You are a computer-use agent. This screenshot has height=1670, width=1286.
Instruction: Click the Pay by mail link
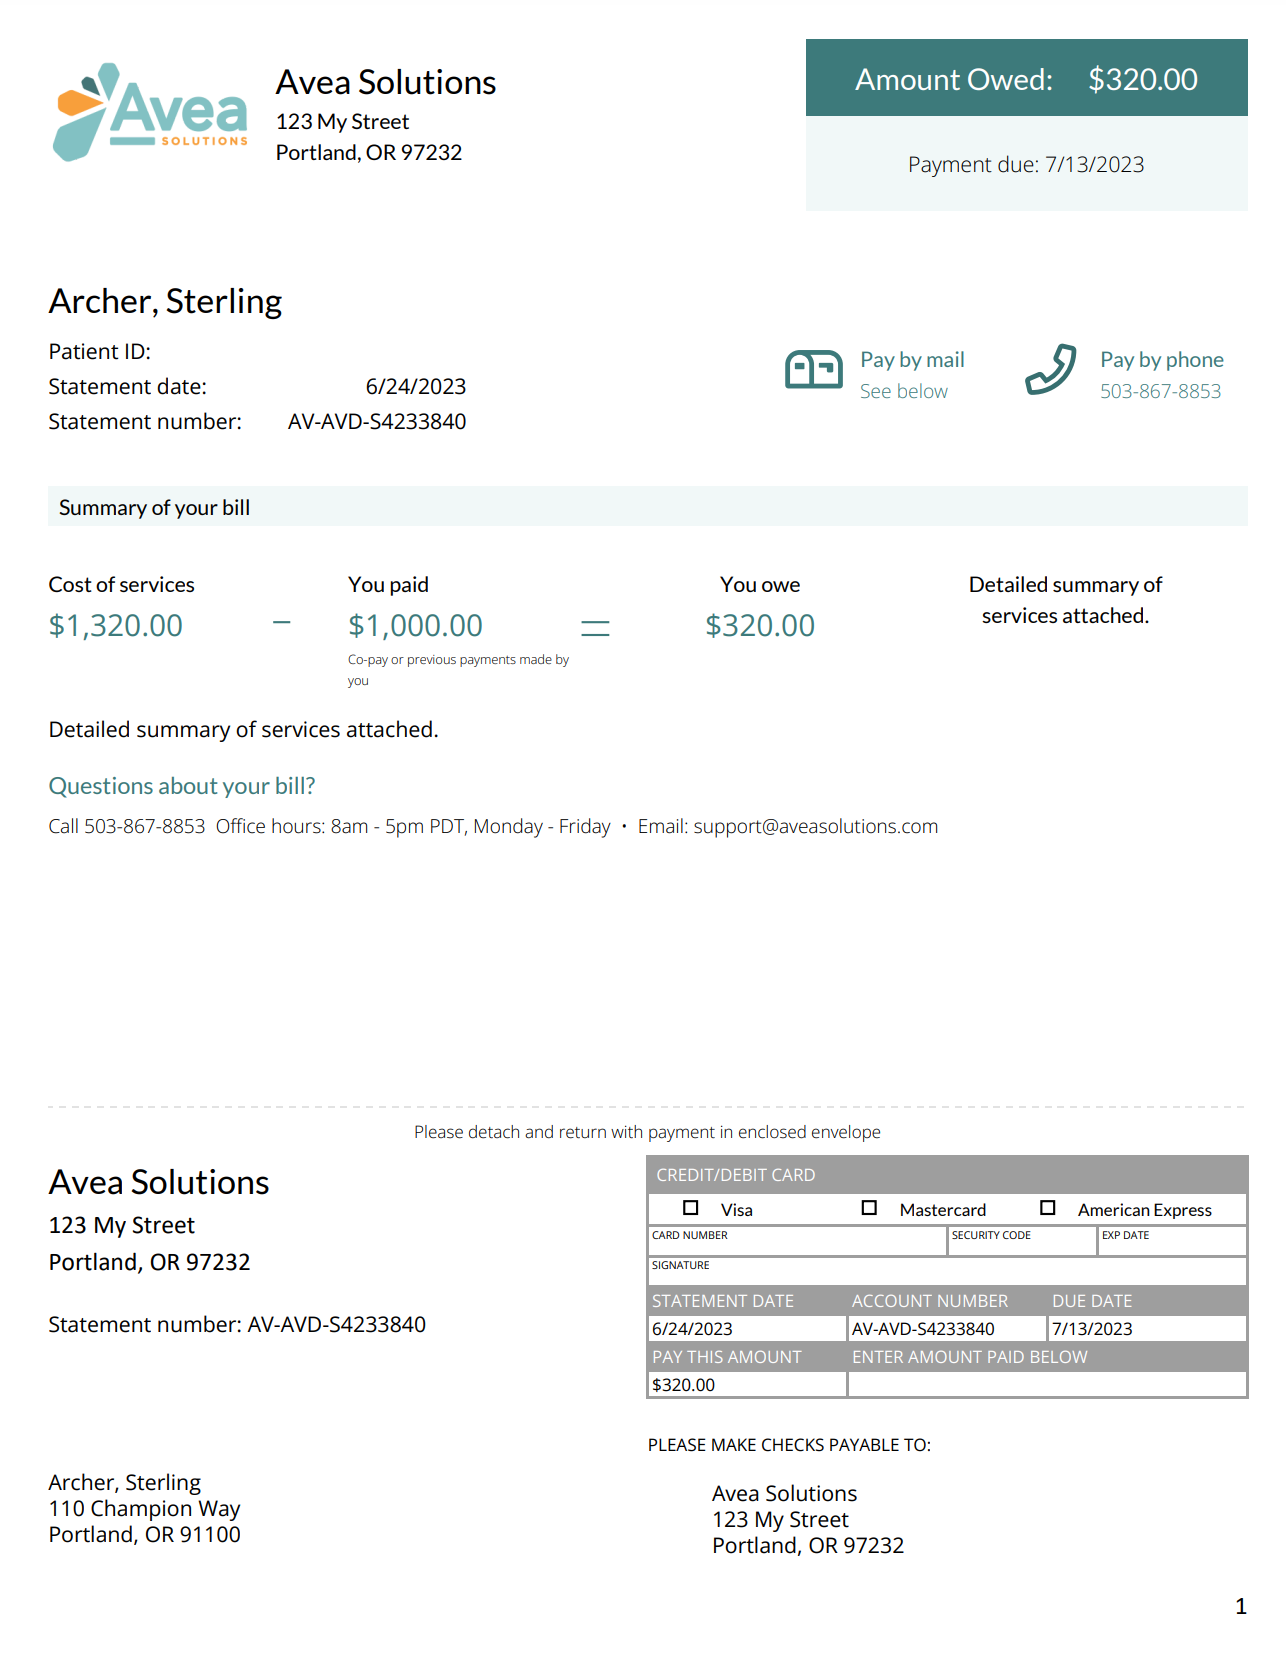click(x=912, y=360)
